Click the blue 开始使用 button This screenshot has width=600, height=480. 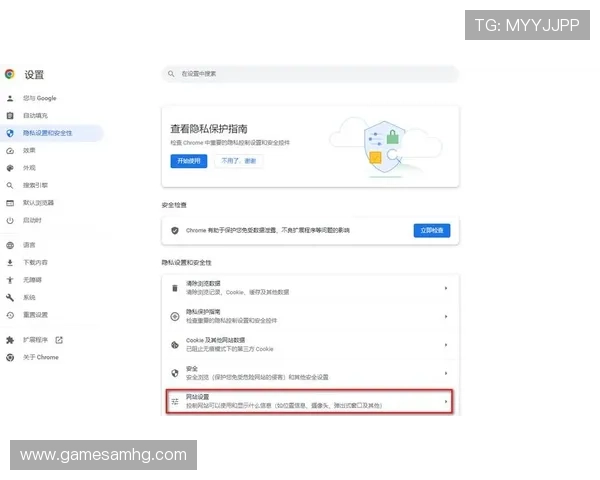(189, 161)
